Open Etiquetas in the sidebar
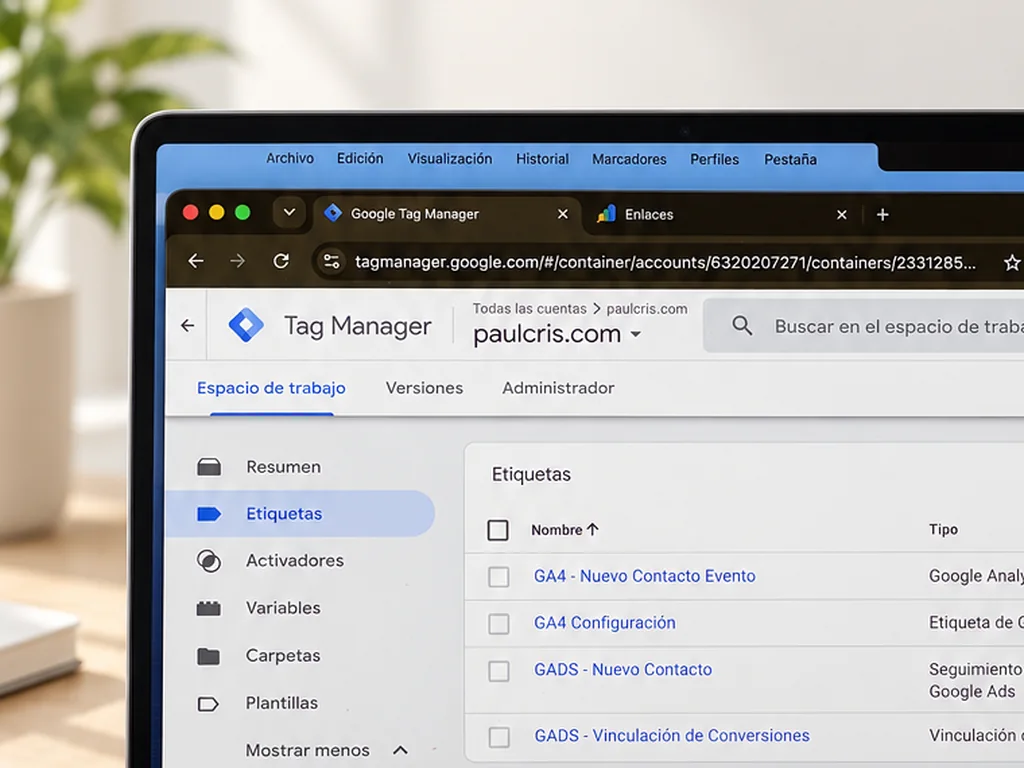Image resolution: width=1024 pixels, height=768 pixels. click(x=300, y=514)
